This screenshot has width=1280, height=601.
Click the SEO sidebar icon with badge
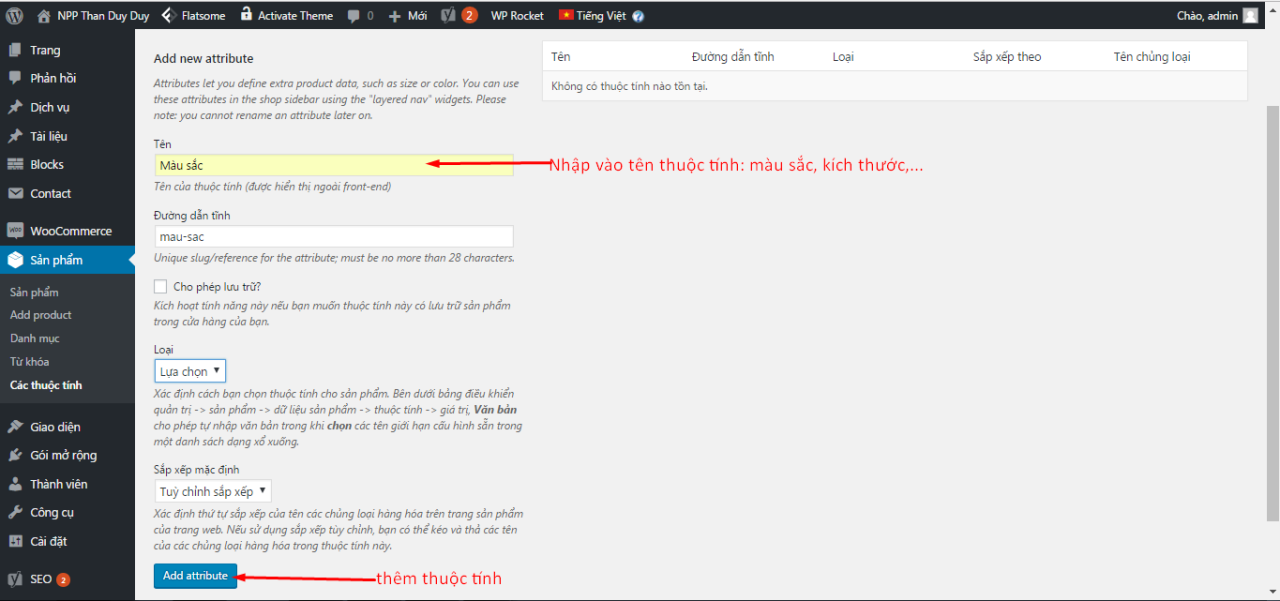[14, 578]
